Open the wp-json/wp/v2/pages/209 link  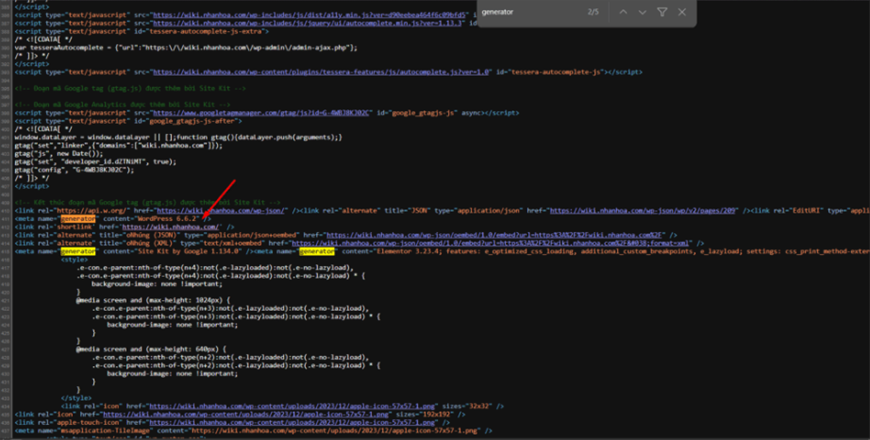tap(644, 211)
